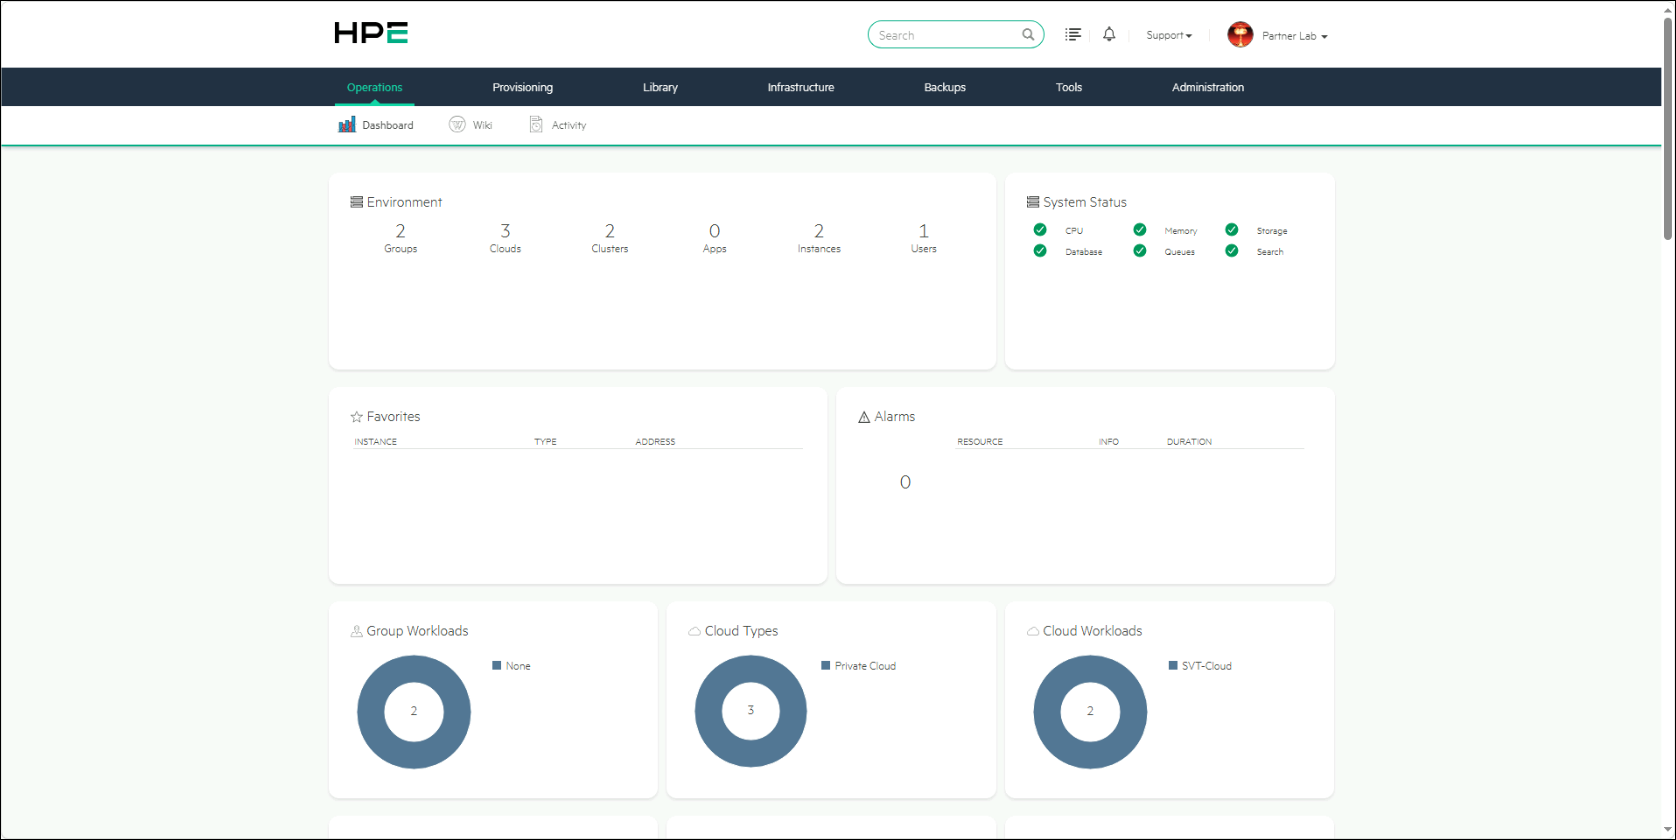
Task: Open the task list icon
Action: (1073, 34)
